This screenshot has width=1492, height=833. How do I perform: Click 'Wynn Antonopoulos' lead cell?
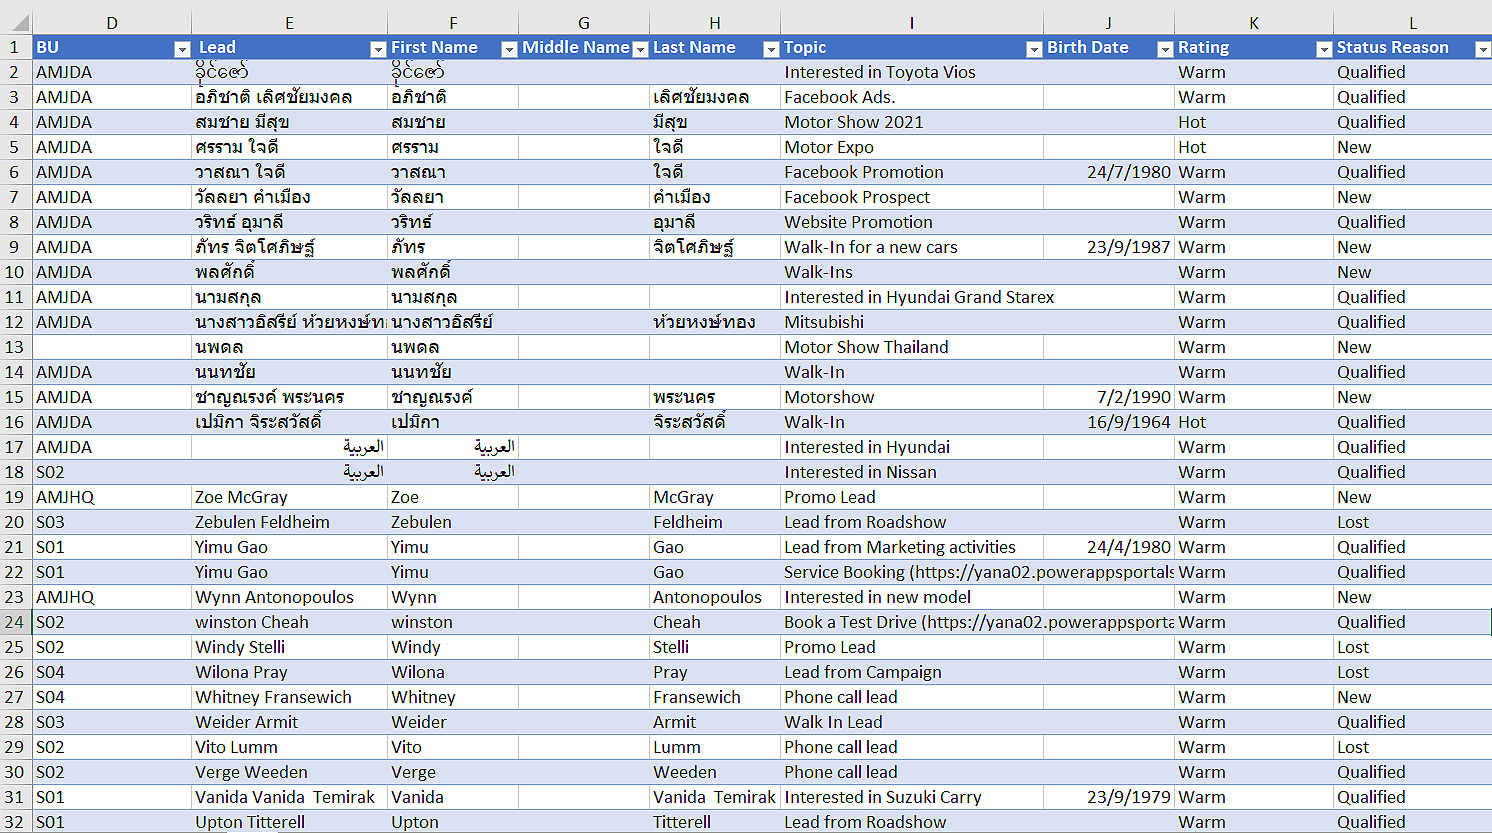[289, 597]
